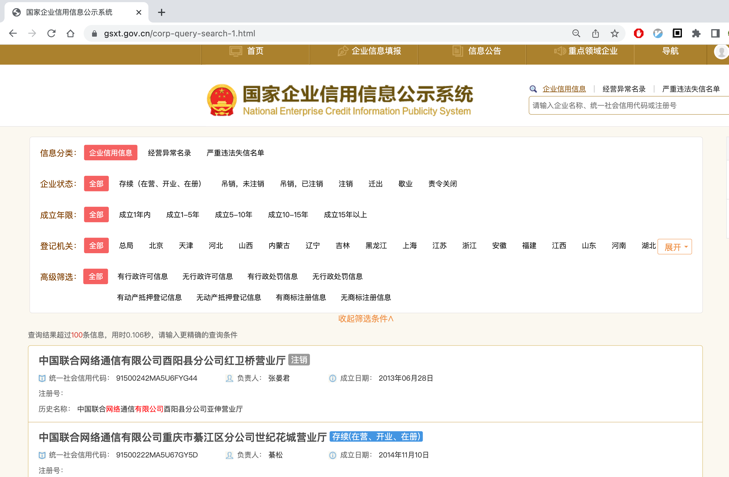Filter by 无行政处罚信息
Image resolution: width=729 pixels, height=477 pixels.
[x=338, y=277]
